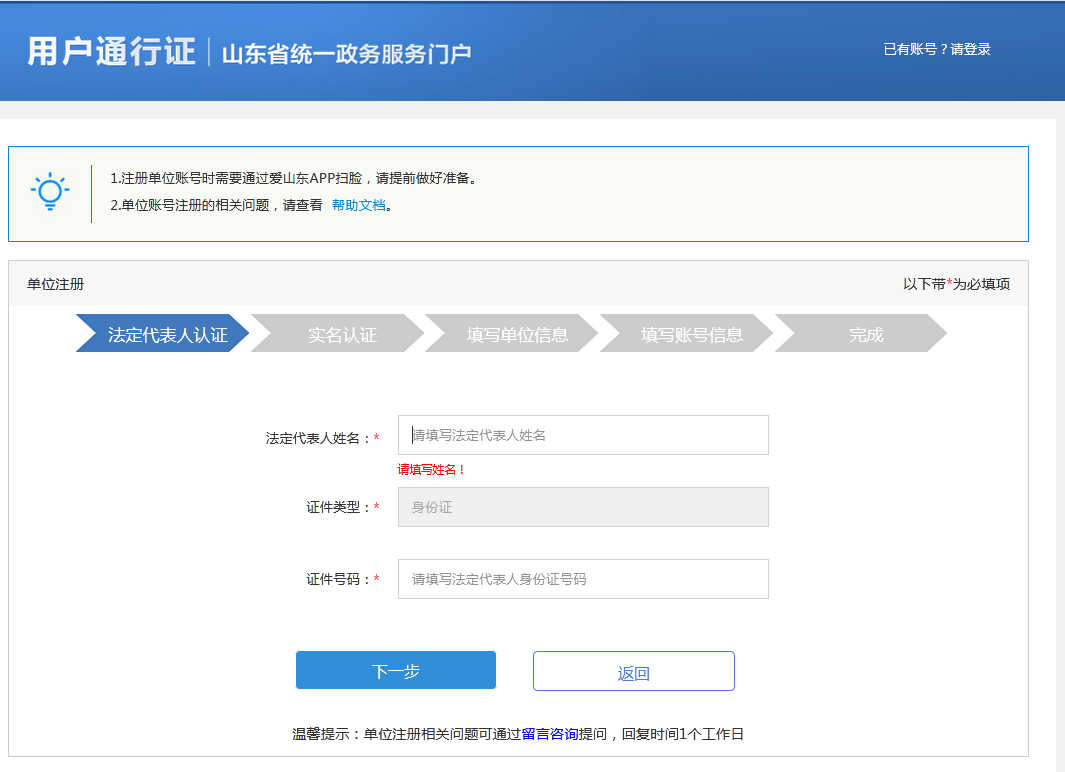This screenshot has width=1065, height=772.
Task: Click the 用户通行证 title logo
Action: 111,52
